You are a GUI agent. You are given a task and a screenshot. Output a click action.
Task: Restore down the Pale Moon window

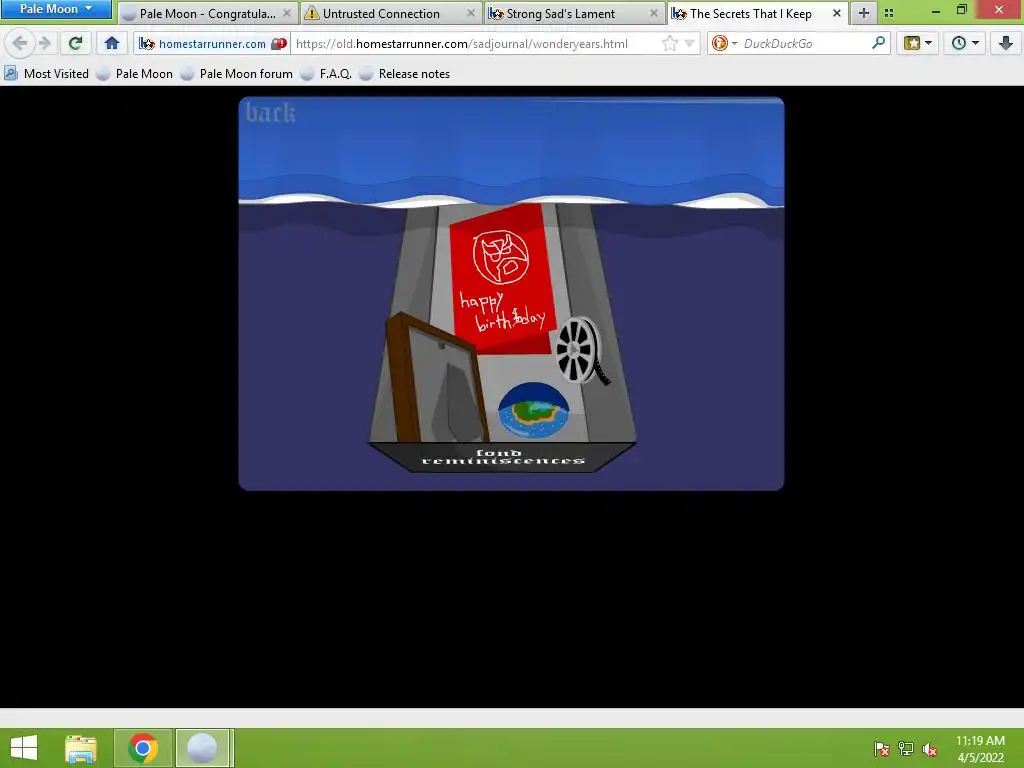tap(961, 10)
